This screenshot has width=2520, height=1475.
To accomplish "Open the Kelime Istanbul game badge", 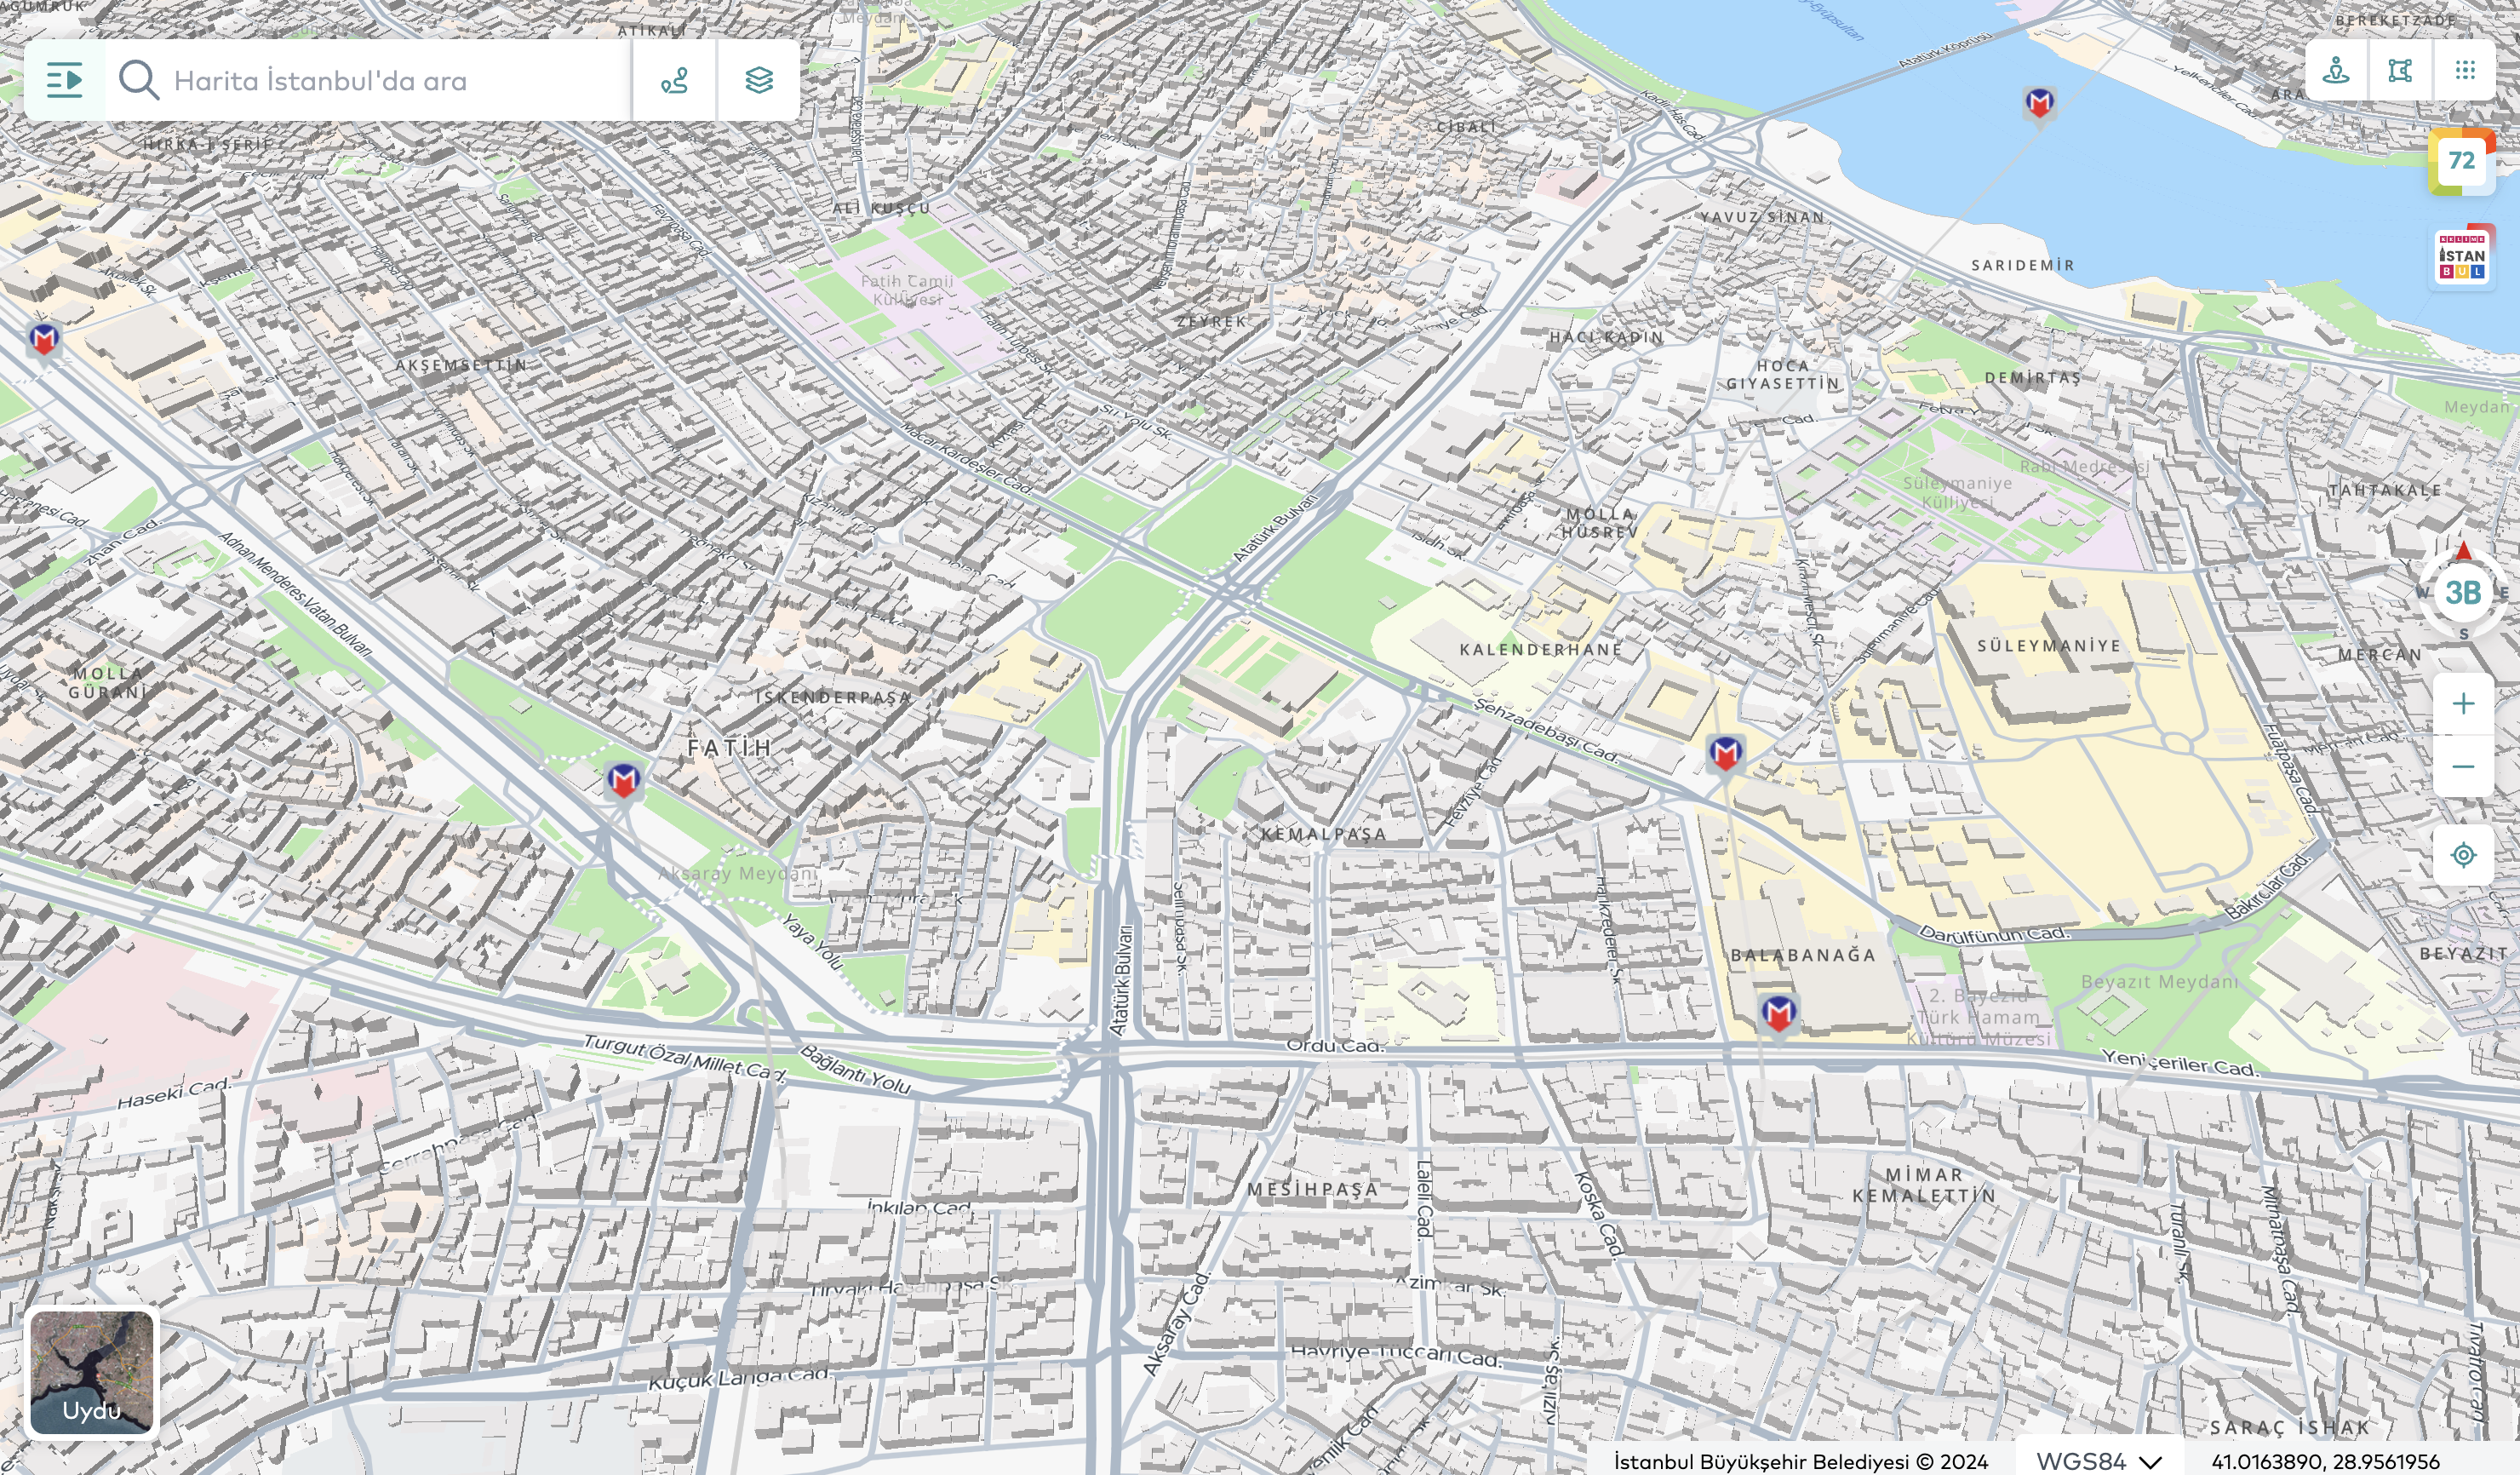I will click(x=2461, y=258).
